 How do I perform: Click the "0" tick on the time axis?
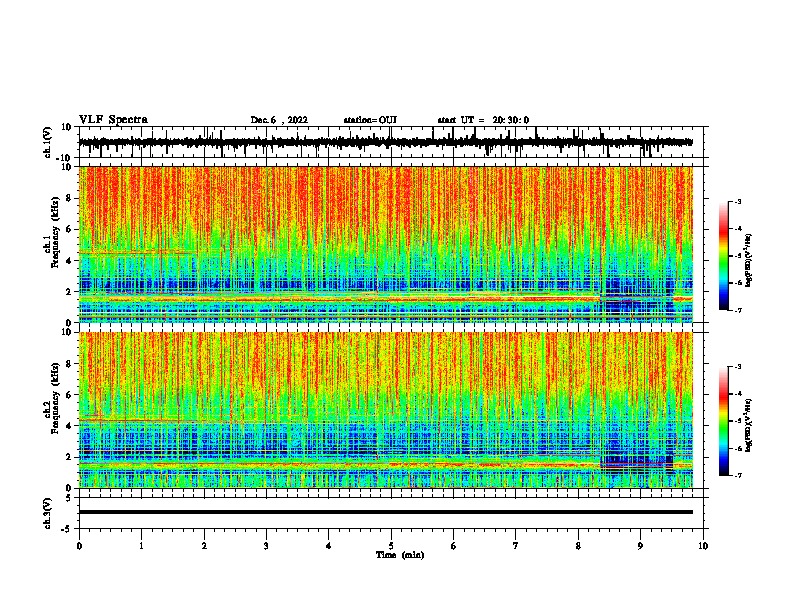79,545
